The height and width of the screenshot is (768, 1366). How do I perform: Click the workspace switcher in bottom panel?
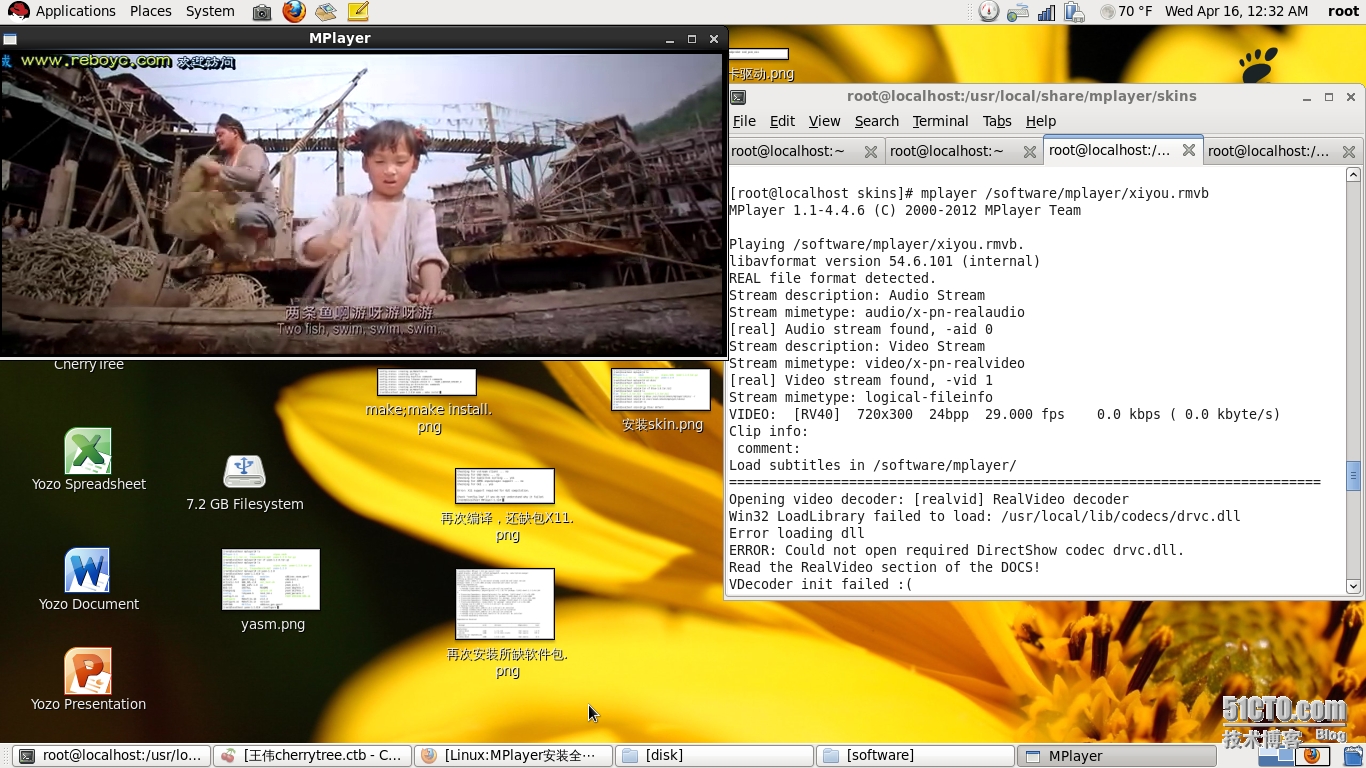coord(1292,756)
